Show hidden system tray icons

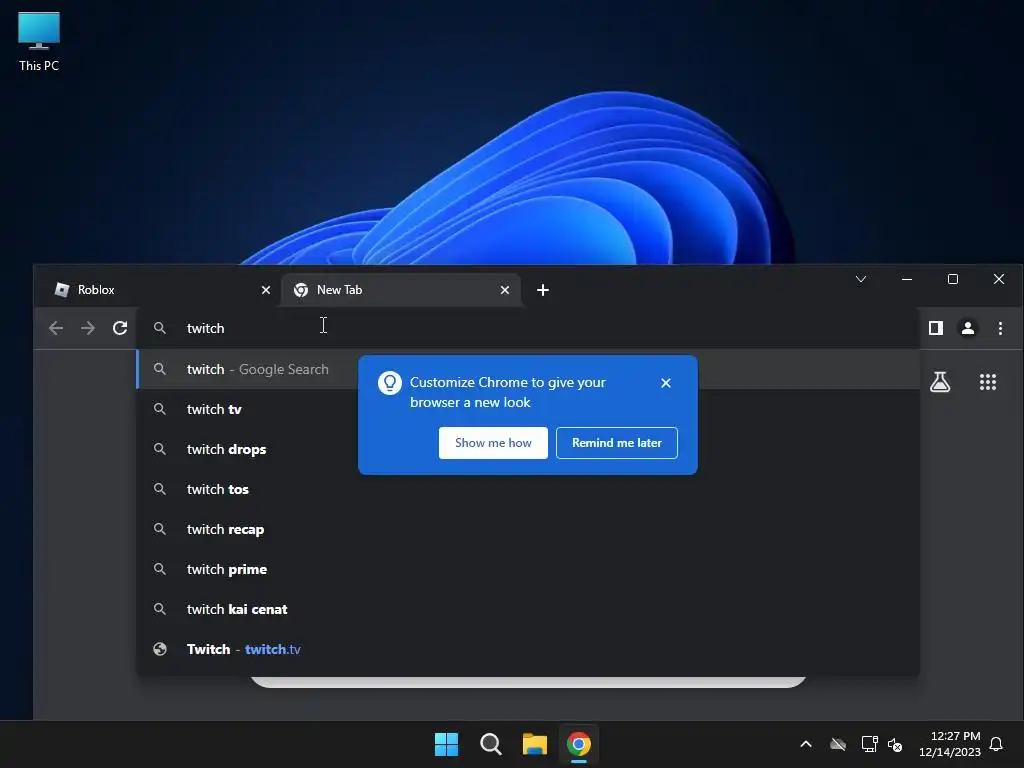[x=806, y=744]
